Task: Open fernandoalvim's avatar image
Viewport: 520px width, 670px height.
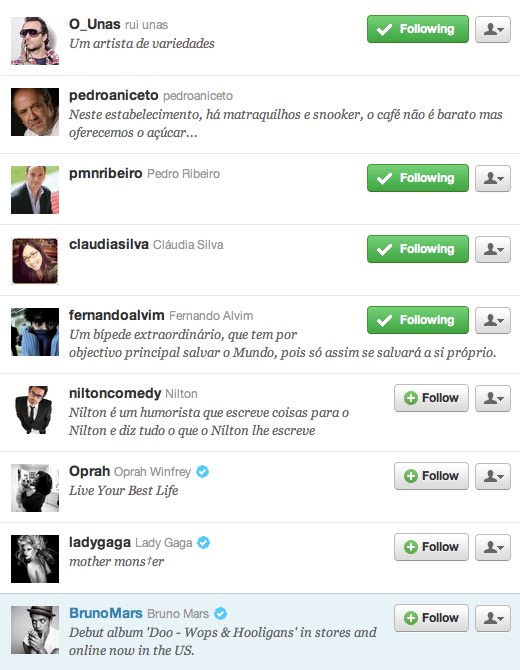Action: [x=35, y=332]
